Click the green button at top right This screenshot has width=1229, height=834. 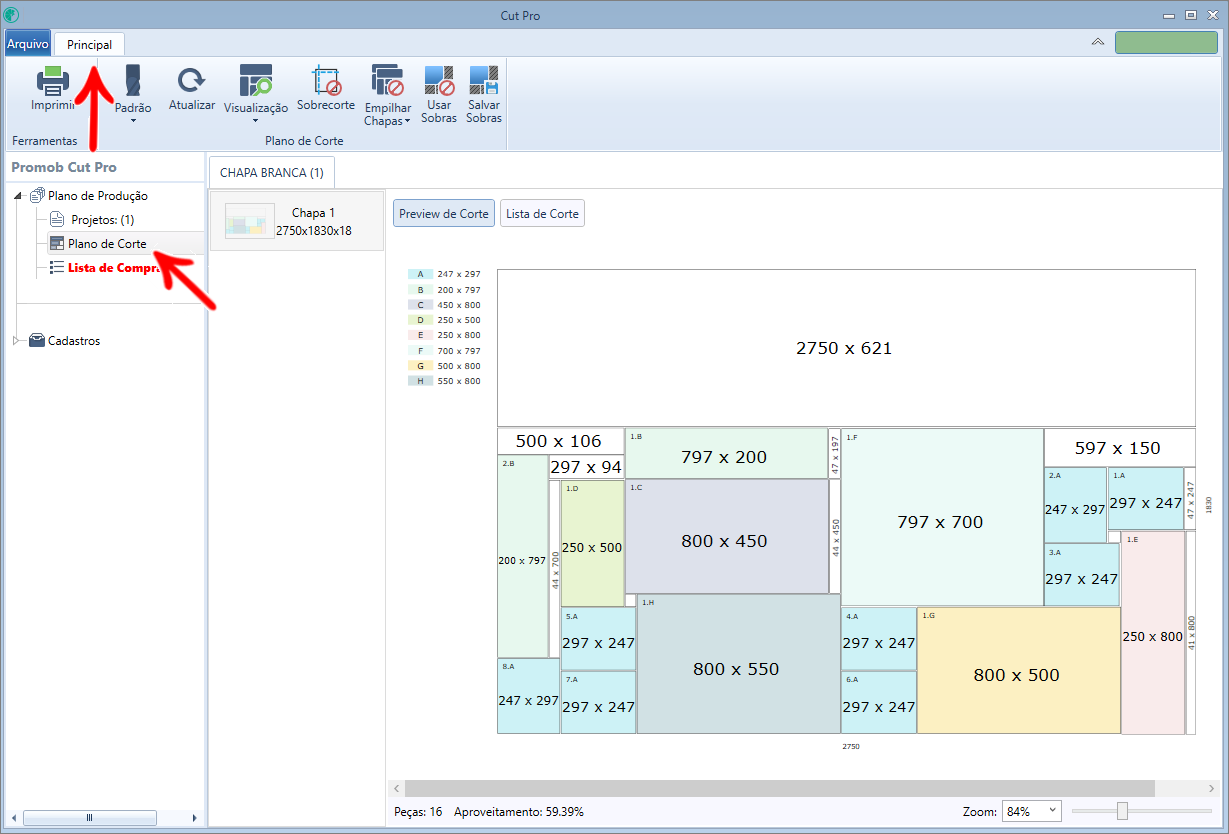(1166, 42)
